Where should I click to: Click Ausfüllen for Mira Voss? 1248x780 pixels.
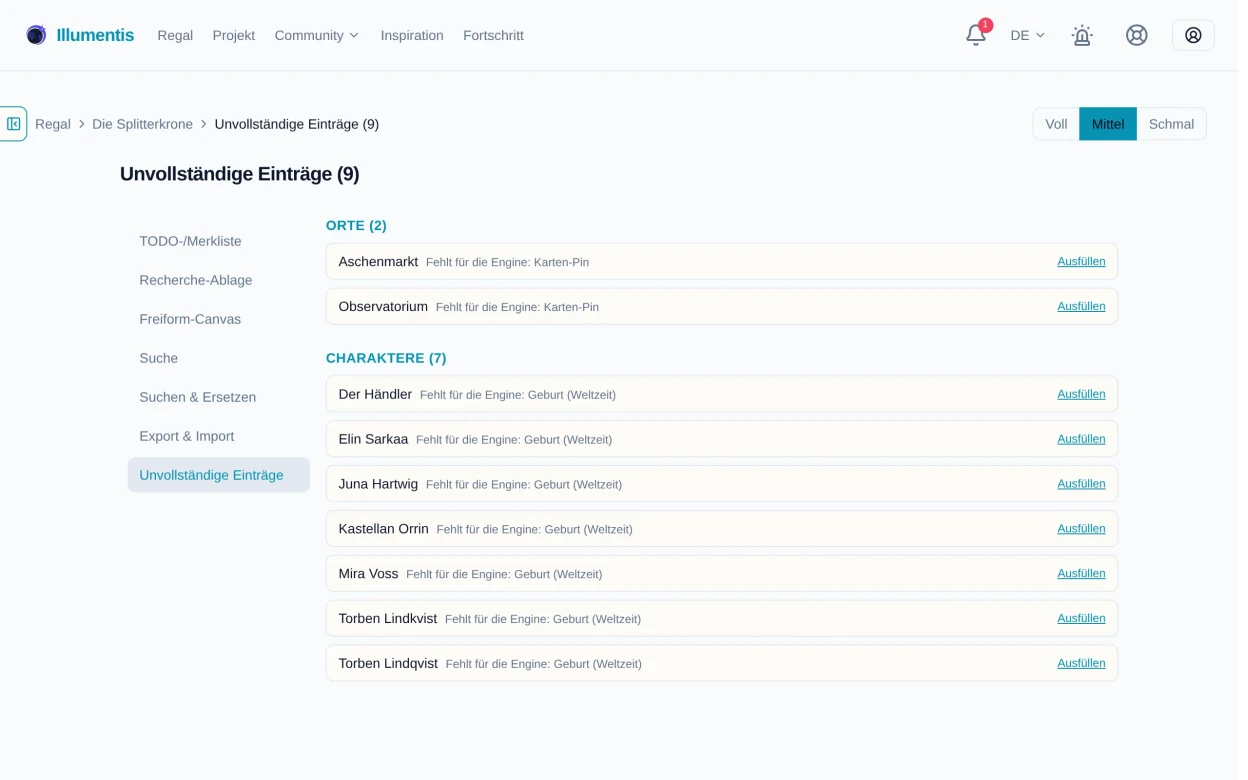(x=1081, y=573)
